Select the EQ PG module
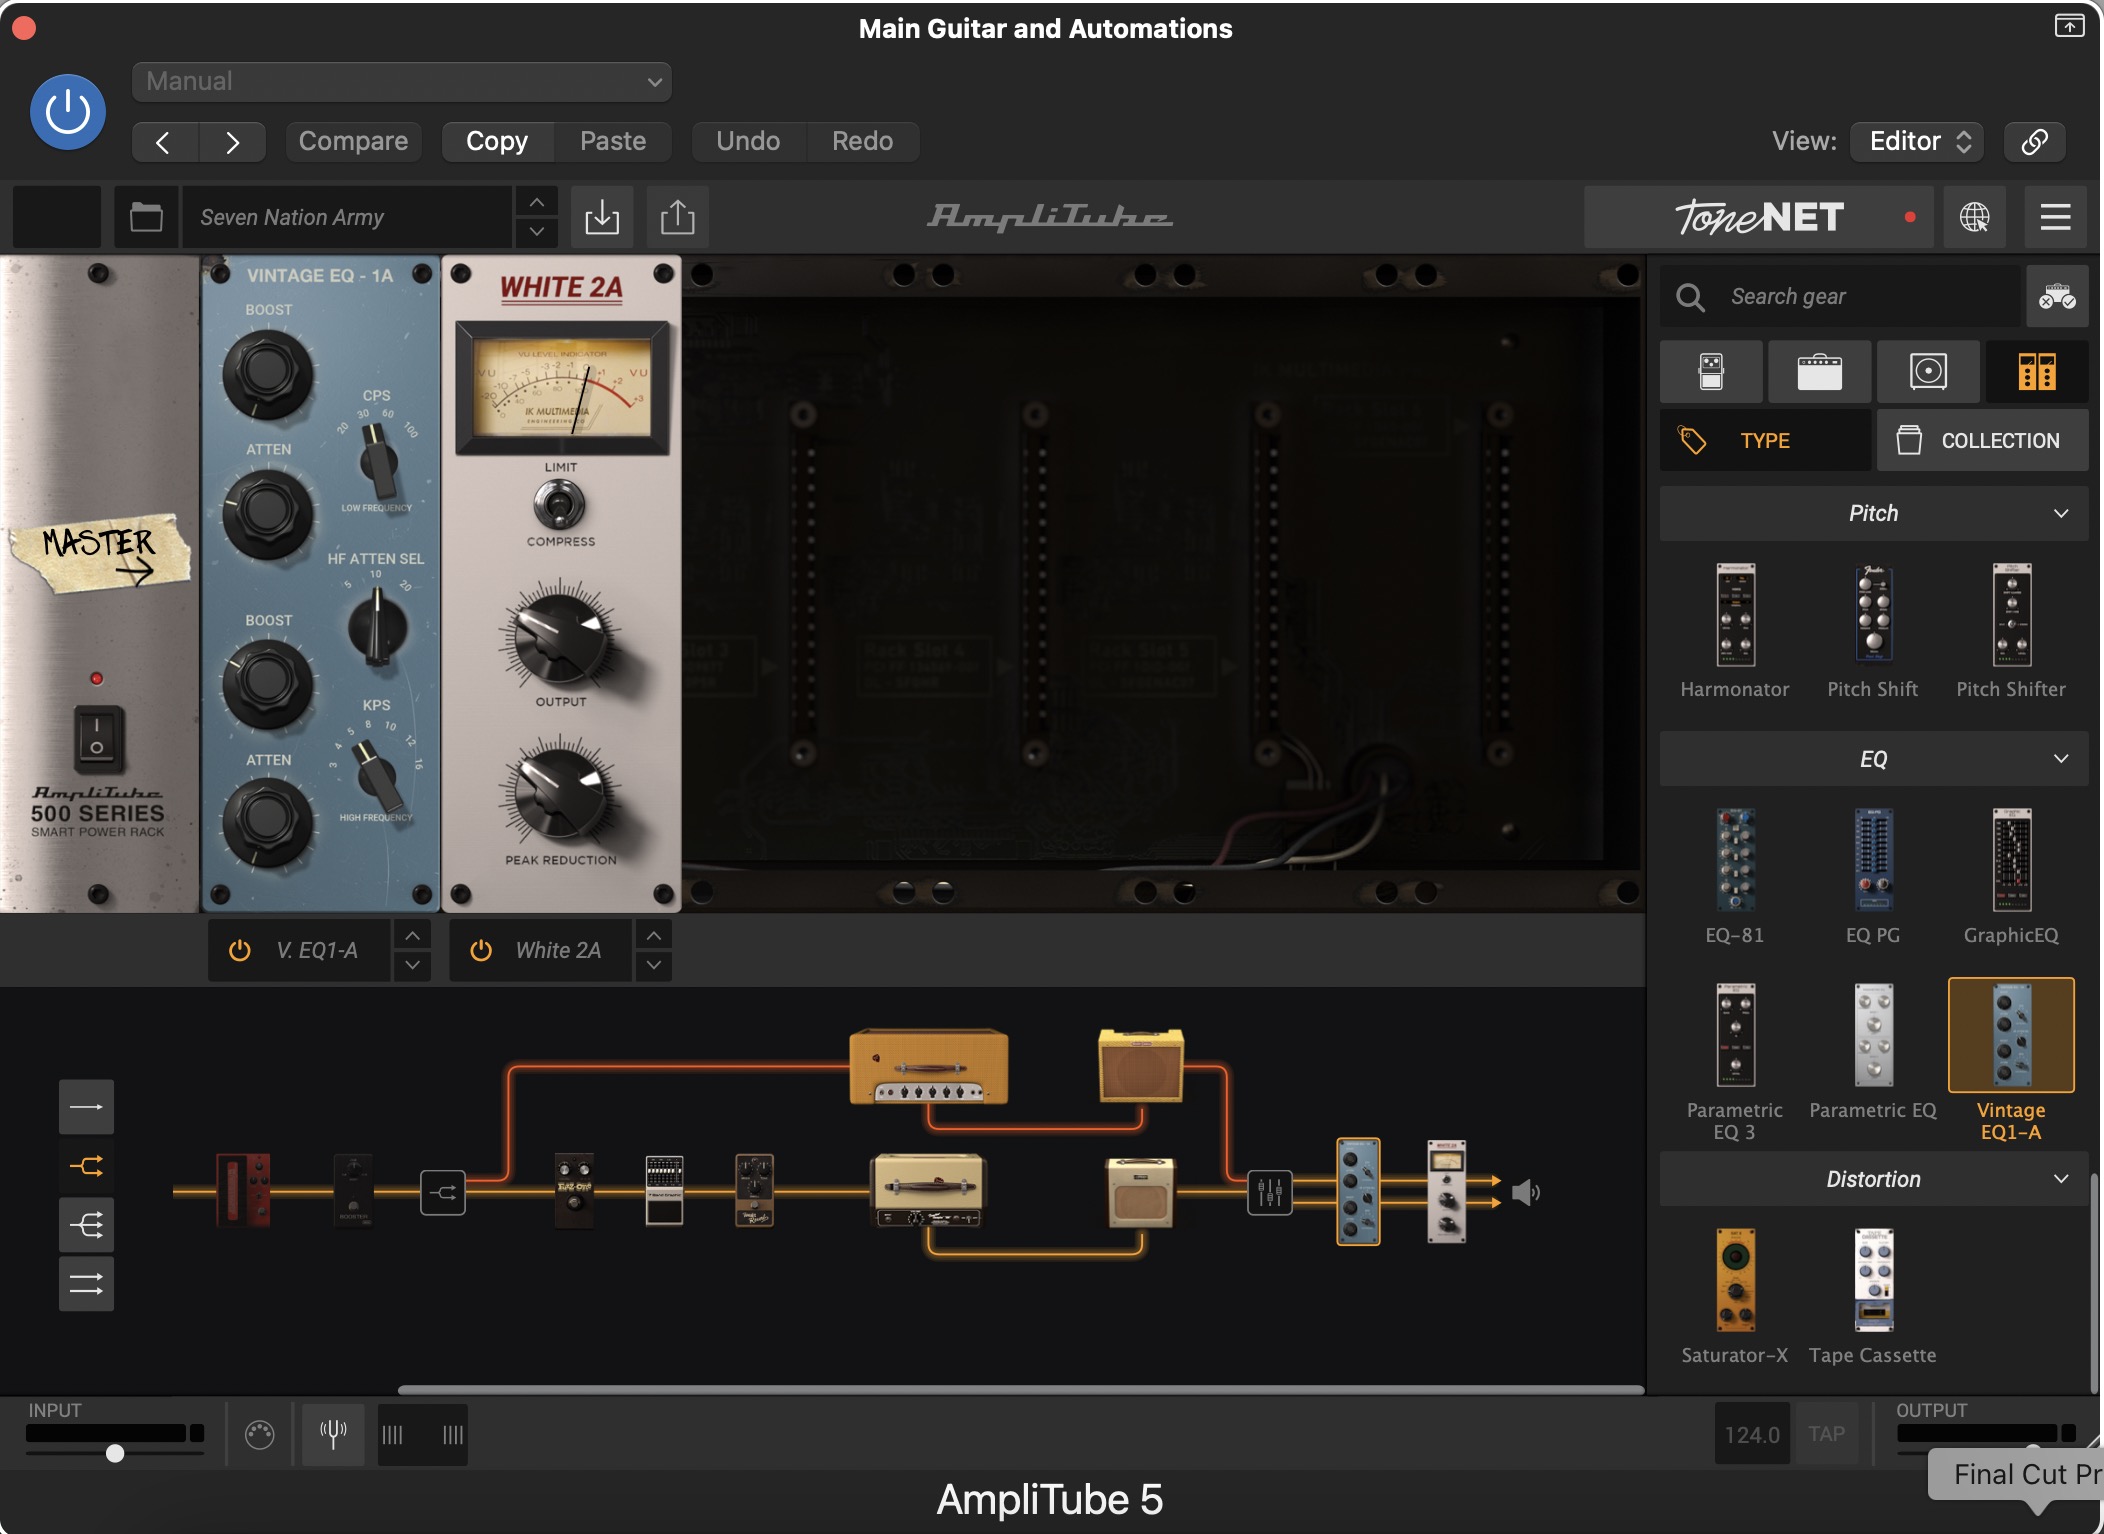The image size is (2104, 1534). click(1873, 876)
